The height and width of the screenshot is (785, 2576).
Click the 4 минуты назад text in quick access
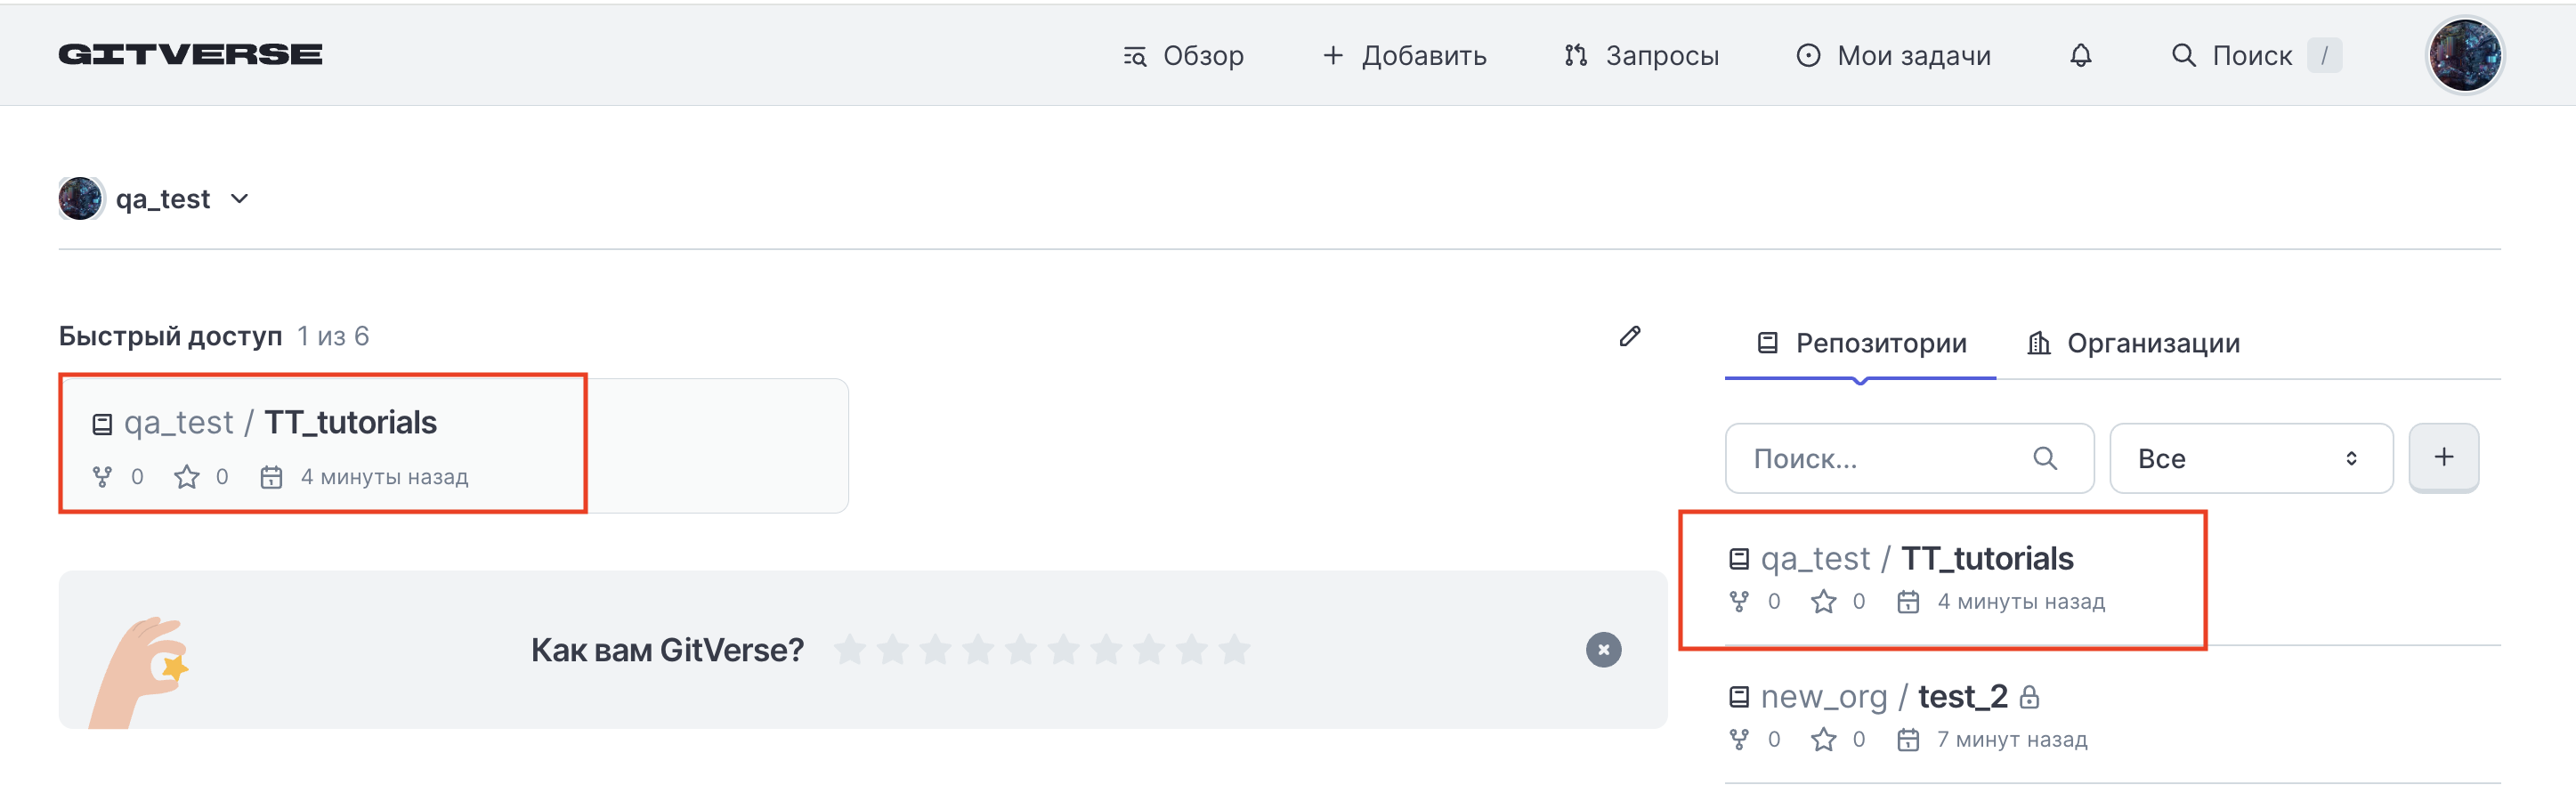384,477
